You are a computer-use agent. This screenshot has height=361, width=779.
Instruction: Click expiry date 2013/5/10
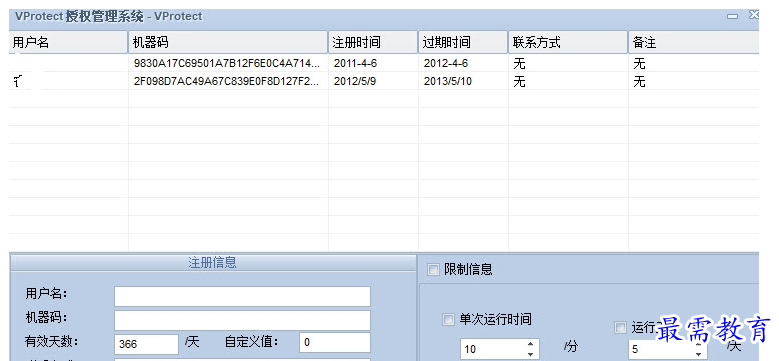pos(448,81)
